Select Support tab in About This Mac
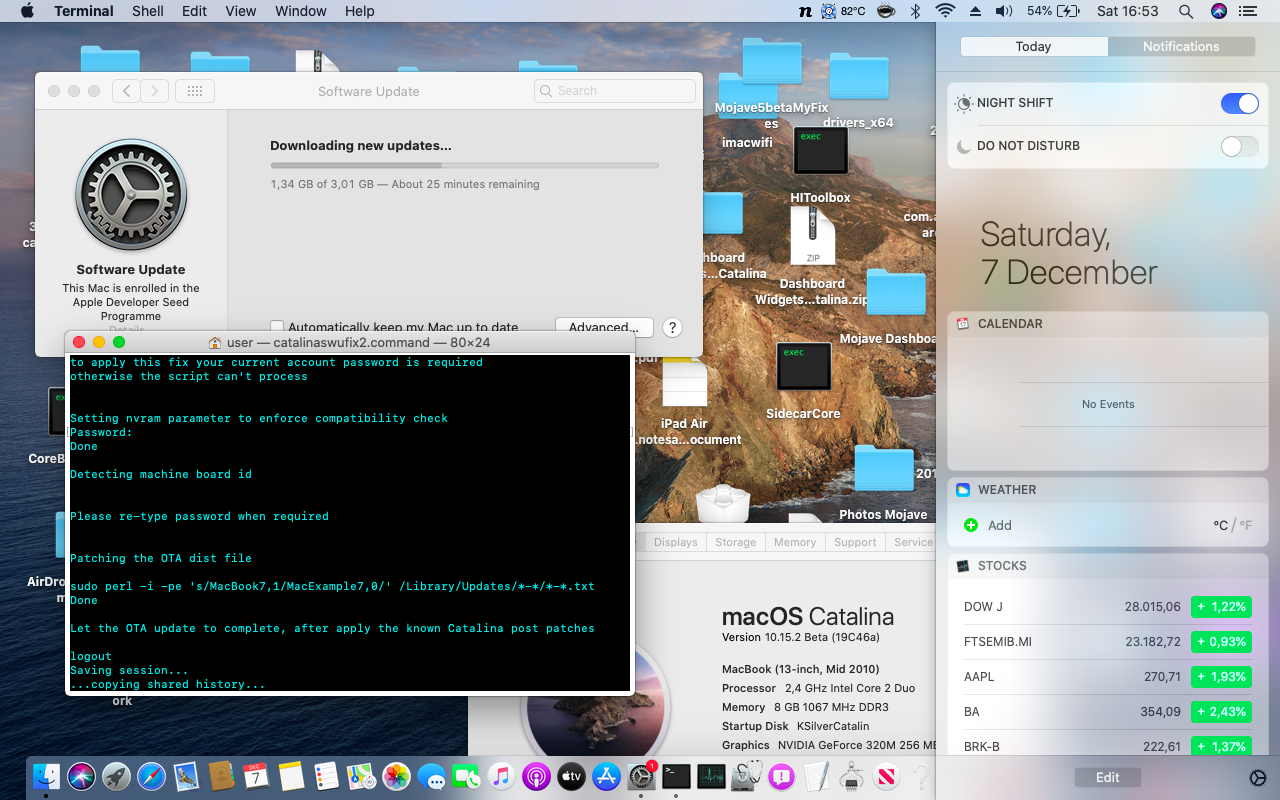 [855, 542]
